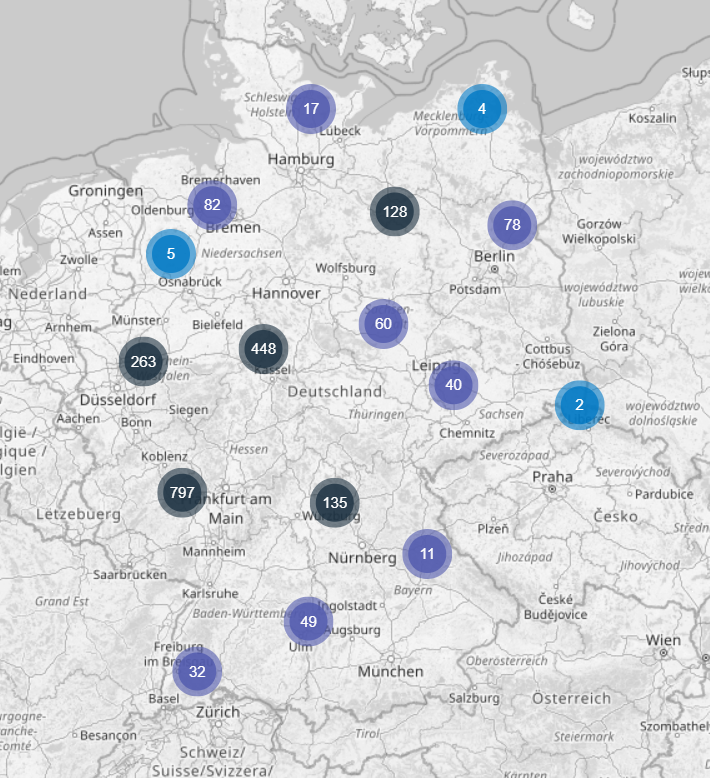Click the Potsdam city label

click(x=475, y=289)
